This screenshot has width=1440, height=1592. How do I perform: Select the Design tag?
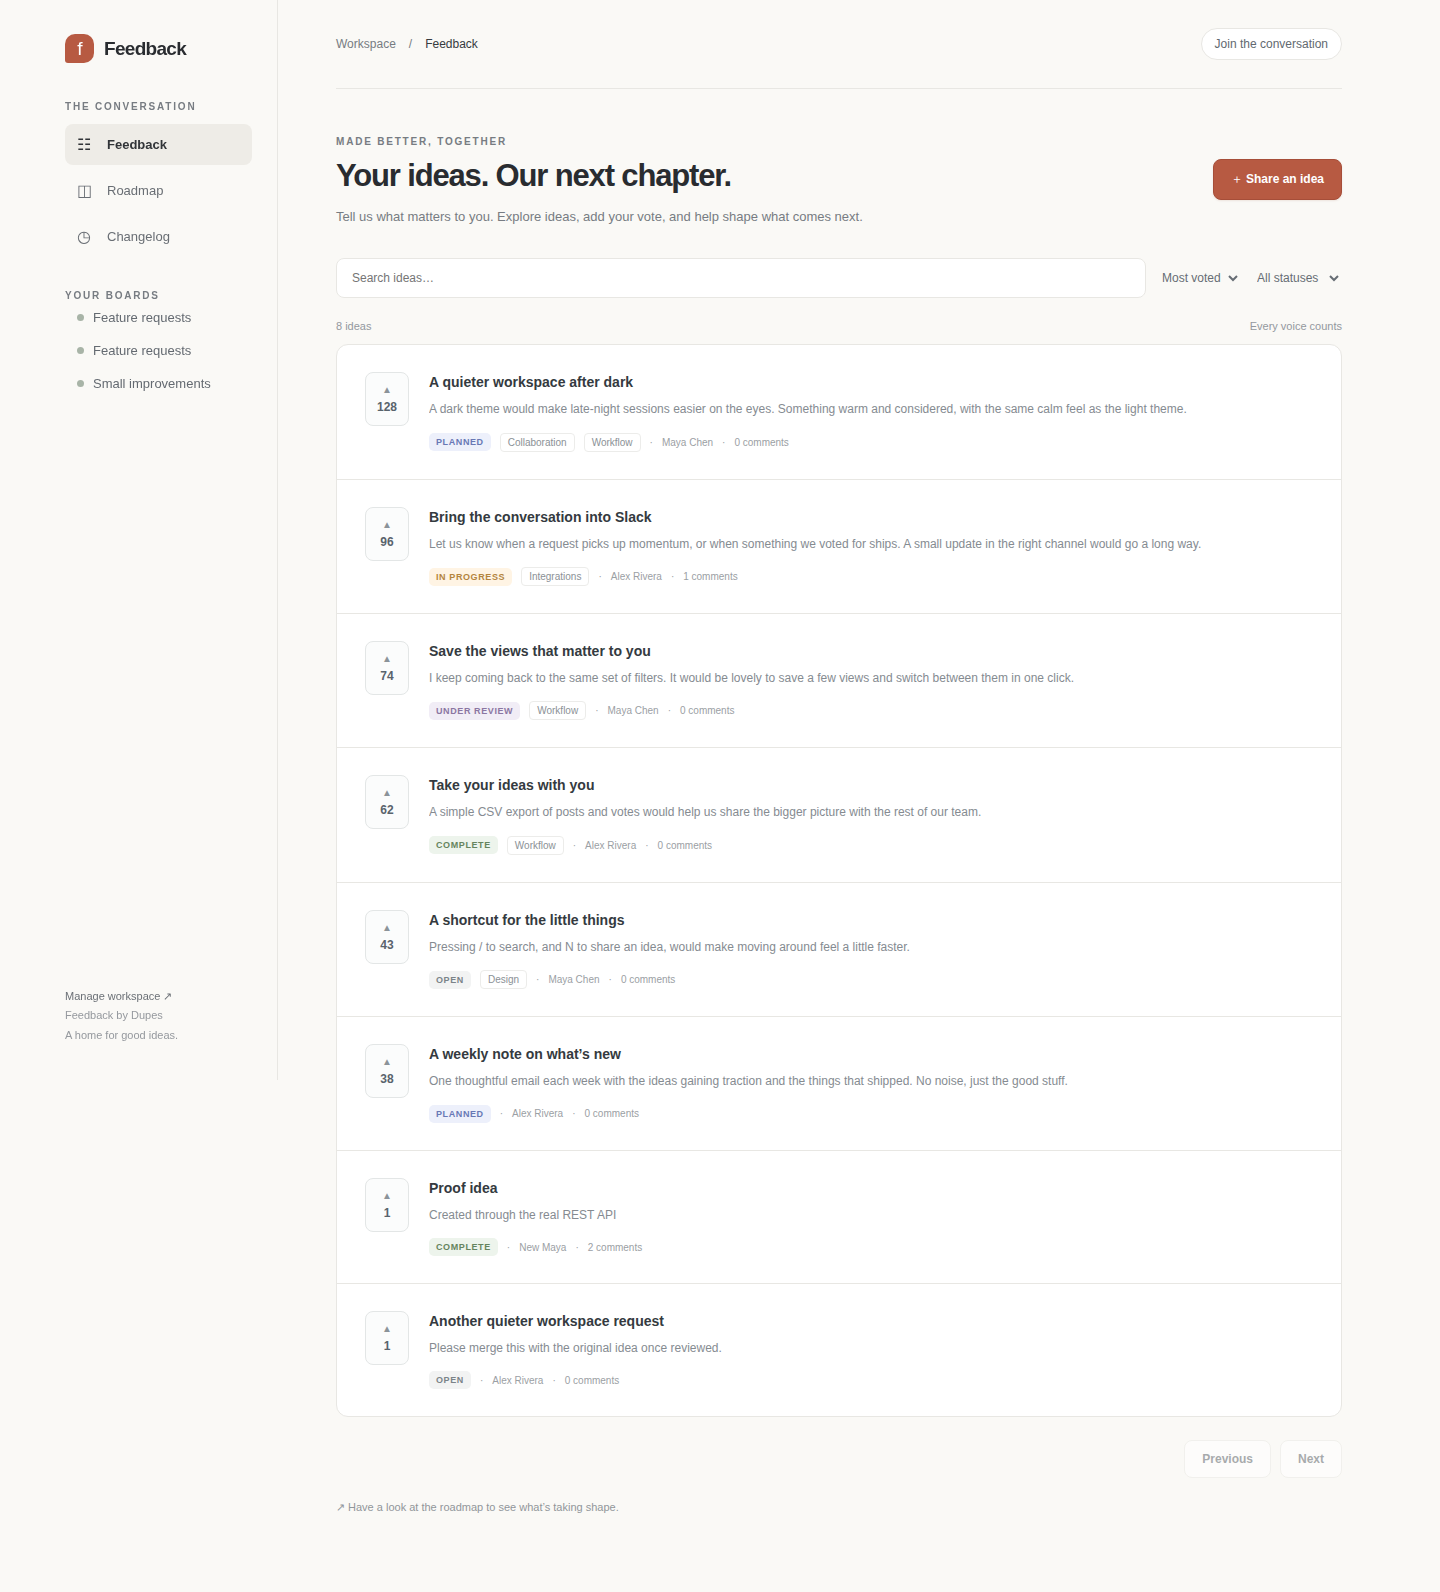(503, 980)
